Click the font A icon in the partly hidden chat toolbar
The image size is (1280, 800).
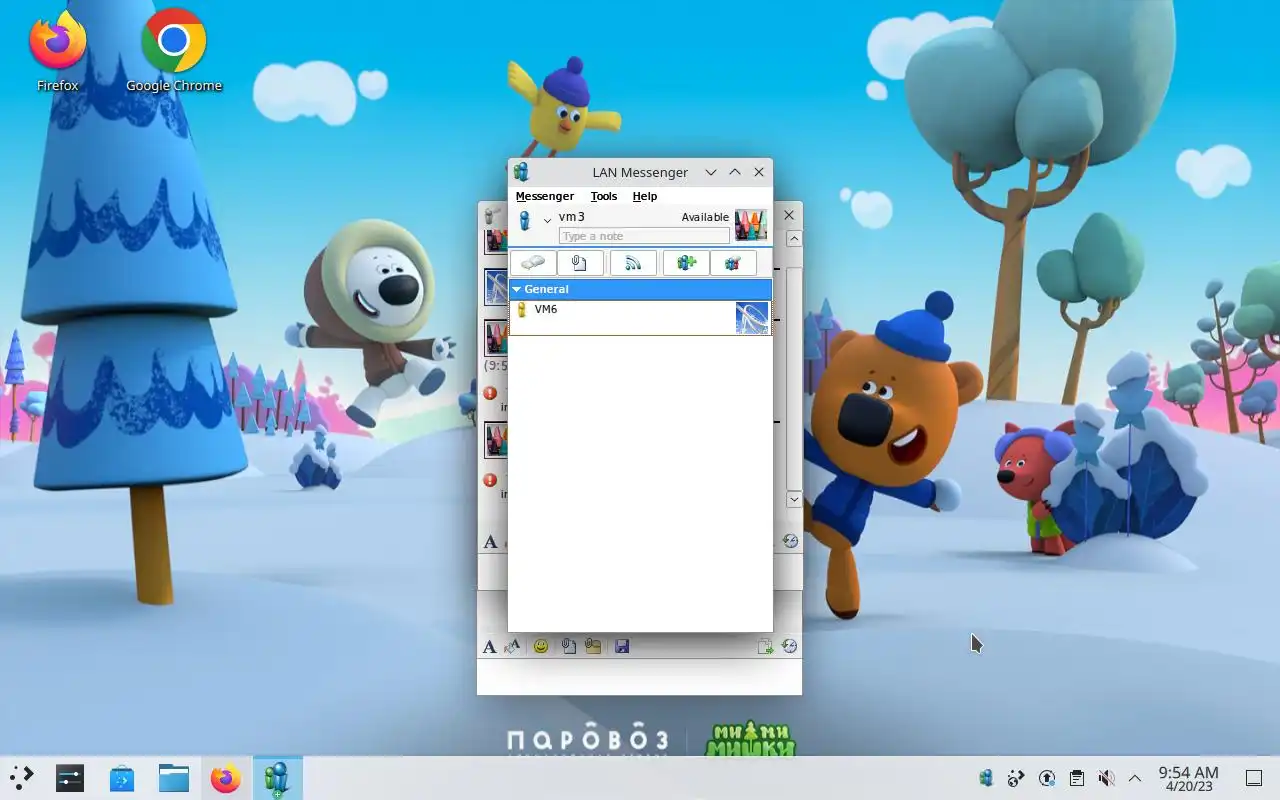pyautogui.click(x=490, y=542)
